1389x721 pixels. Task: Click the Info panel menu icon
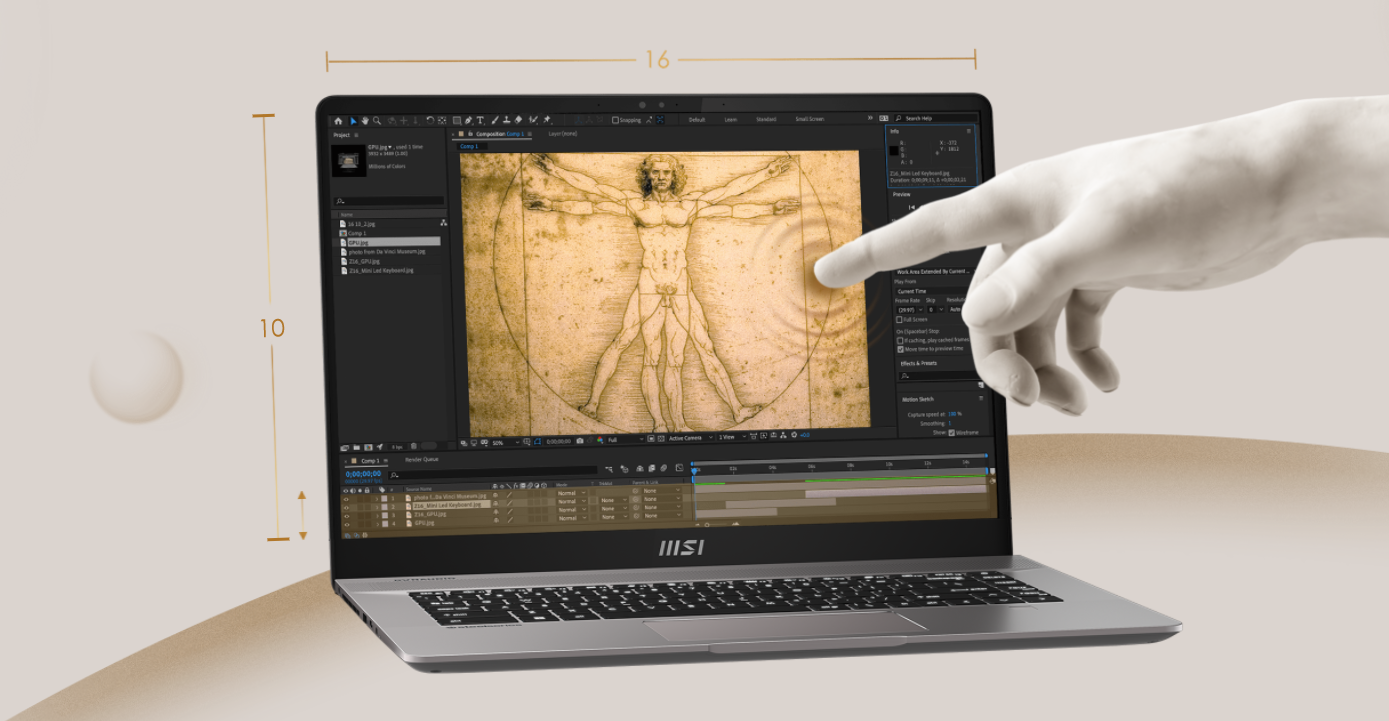(968, 131)
